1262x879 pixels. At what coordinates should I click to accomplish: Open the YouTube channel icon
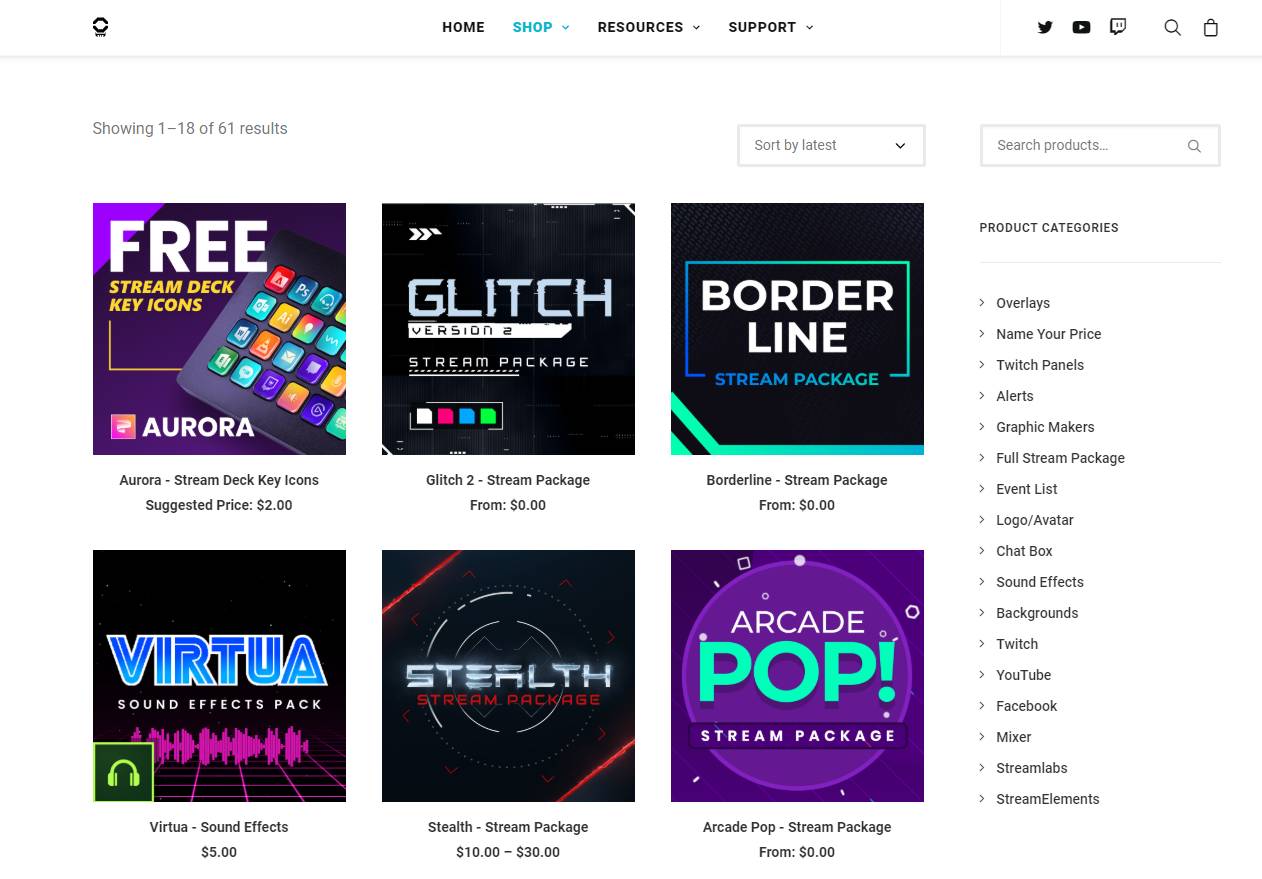tap(1081, 27)
